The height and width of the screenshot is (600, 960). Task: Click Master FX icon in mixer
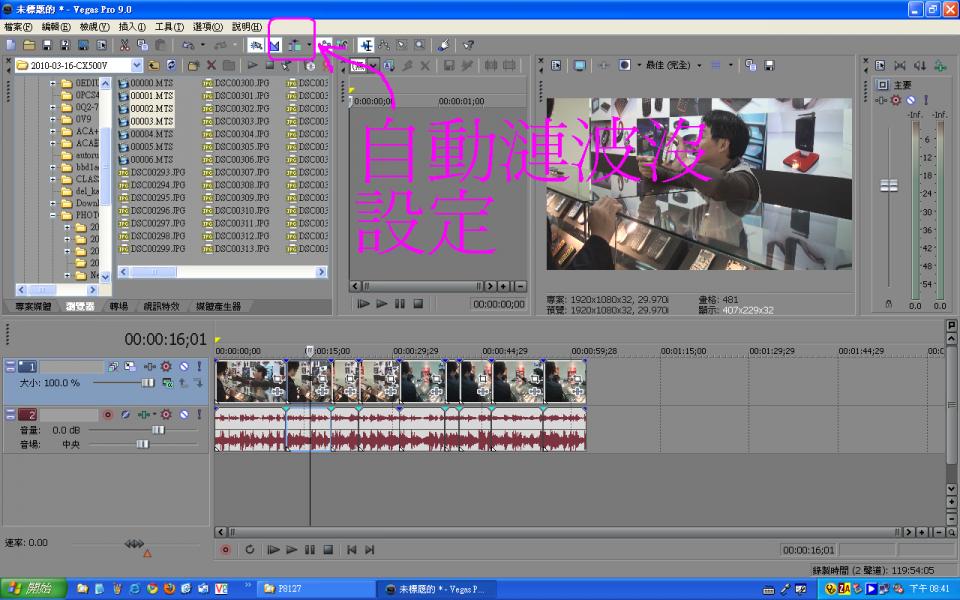pyautogui.click(x=896, y=100)
